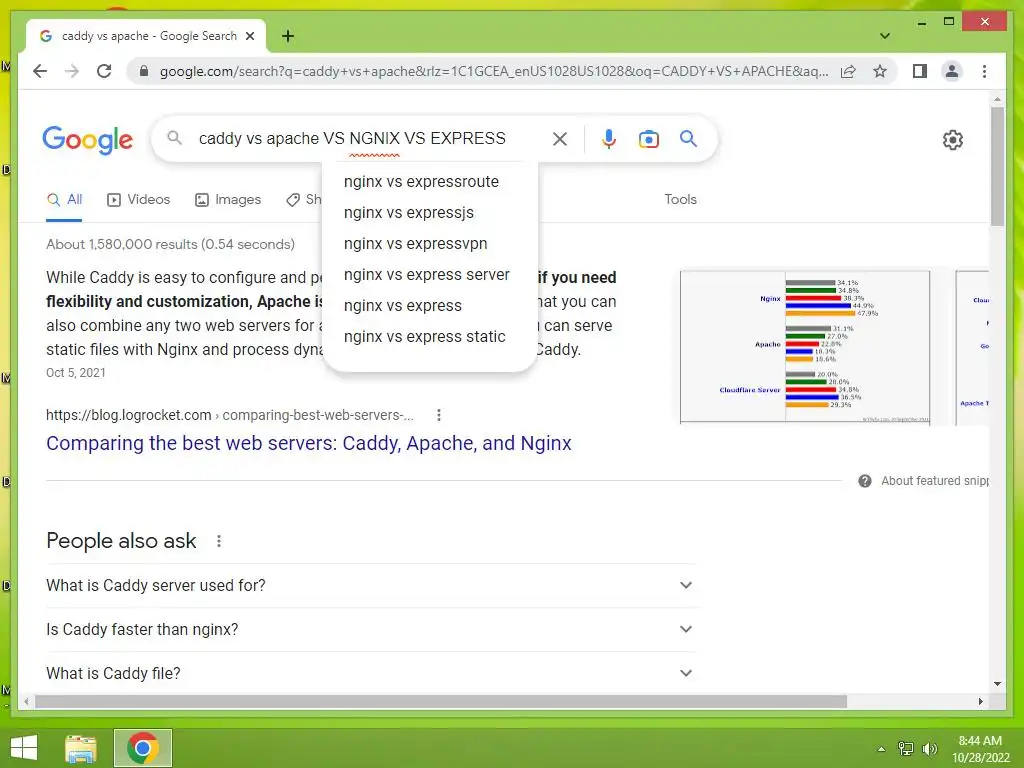Viewport: 1024px width, 768px height.
Task: Switch to the Videos results tab
Action: pos(138,200)
